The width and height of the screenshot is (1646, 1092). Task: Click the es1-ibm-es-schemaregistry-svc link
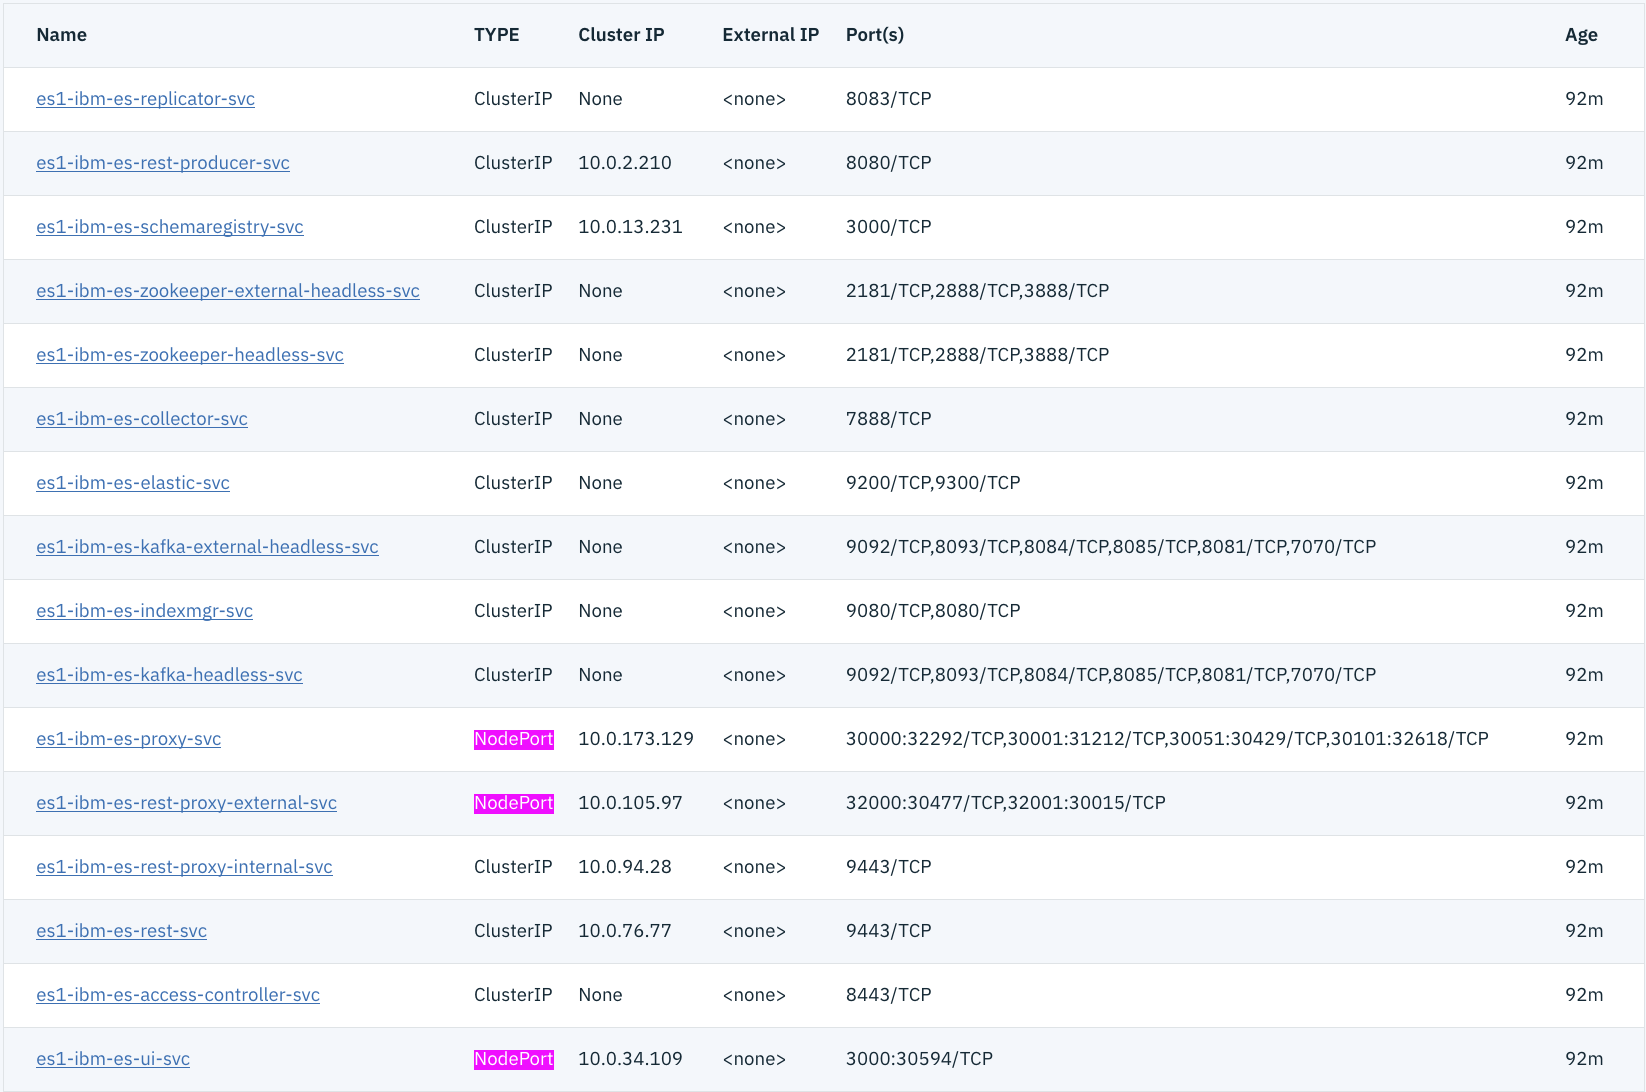coord(170,227)
